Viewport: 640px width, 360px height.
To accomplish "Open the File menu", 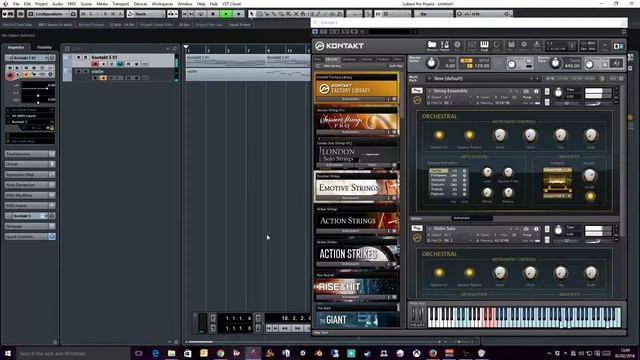I will point(16,4).
